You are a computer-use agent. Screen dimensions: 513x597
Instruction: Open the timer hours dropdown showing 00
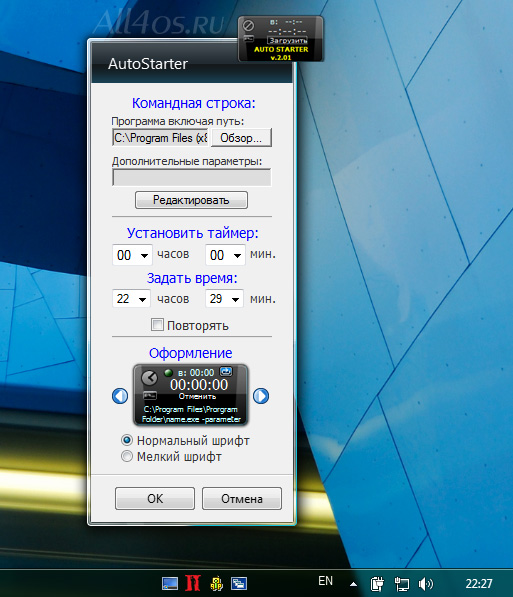pos(132,255)
